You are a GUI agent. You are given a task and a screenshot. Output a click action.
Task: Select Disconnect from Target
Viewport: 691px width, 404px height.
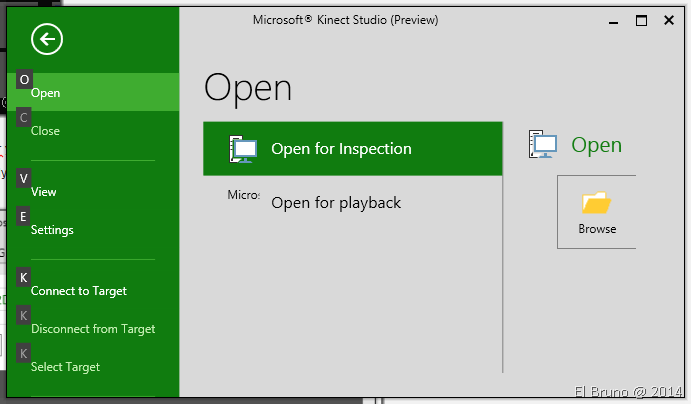point(93,329)
